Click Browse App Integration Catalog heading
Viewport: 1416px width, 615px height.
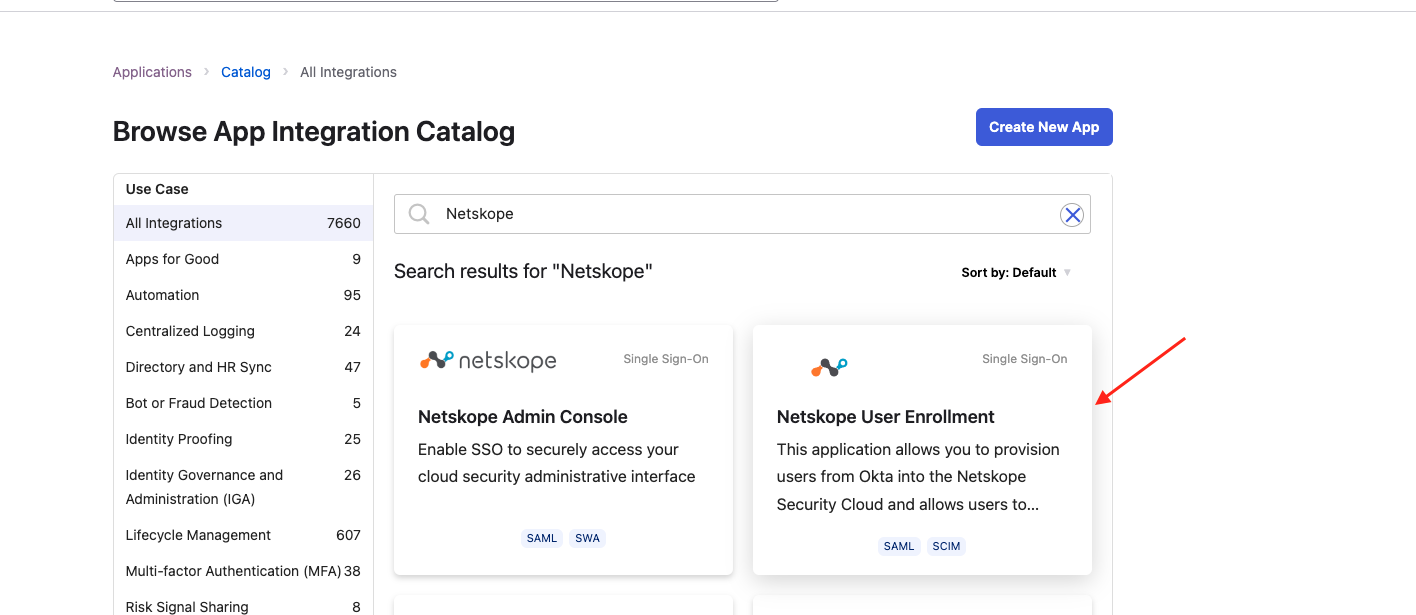click(x=314, y=131)
